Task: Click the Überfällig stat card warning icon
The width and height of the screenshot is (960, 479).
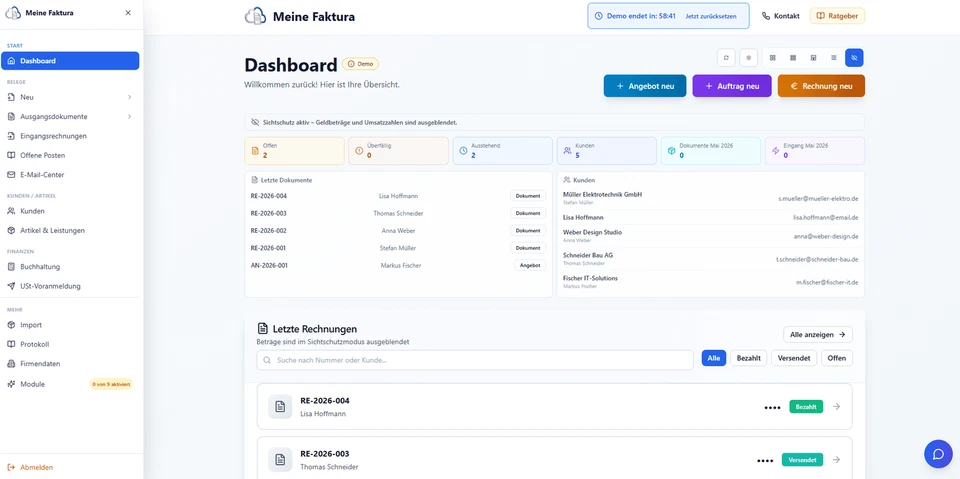Action: (359, 151)
